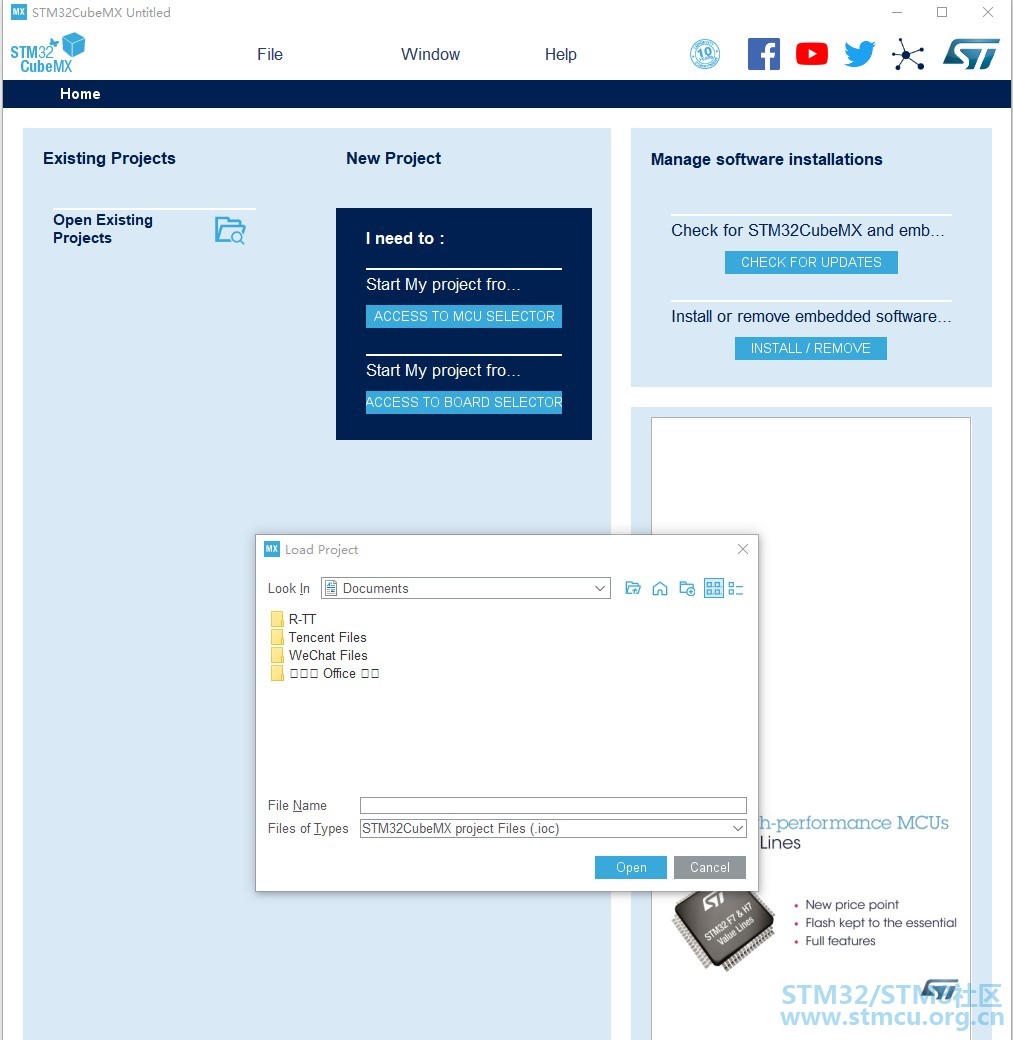Click the Open Existing Projects folder icon
The image size is (1013, 1040).
click(x=230, y=230)
